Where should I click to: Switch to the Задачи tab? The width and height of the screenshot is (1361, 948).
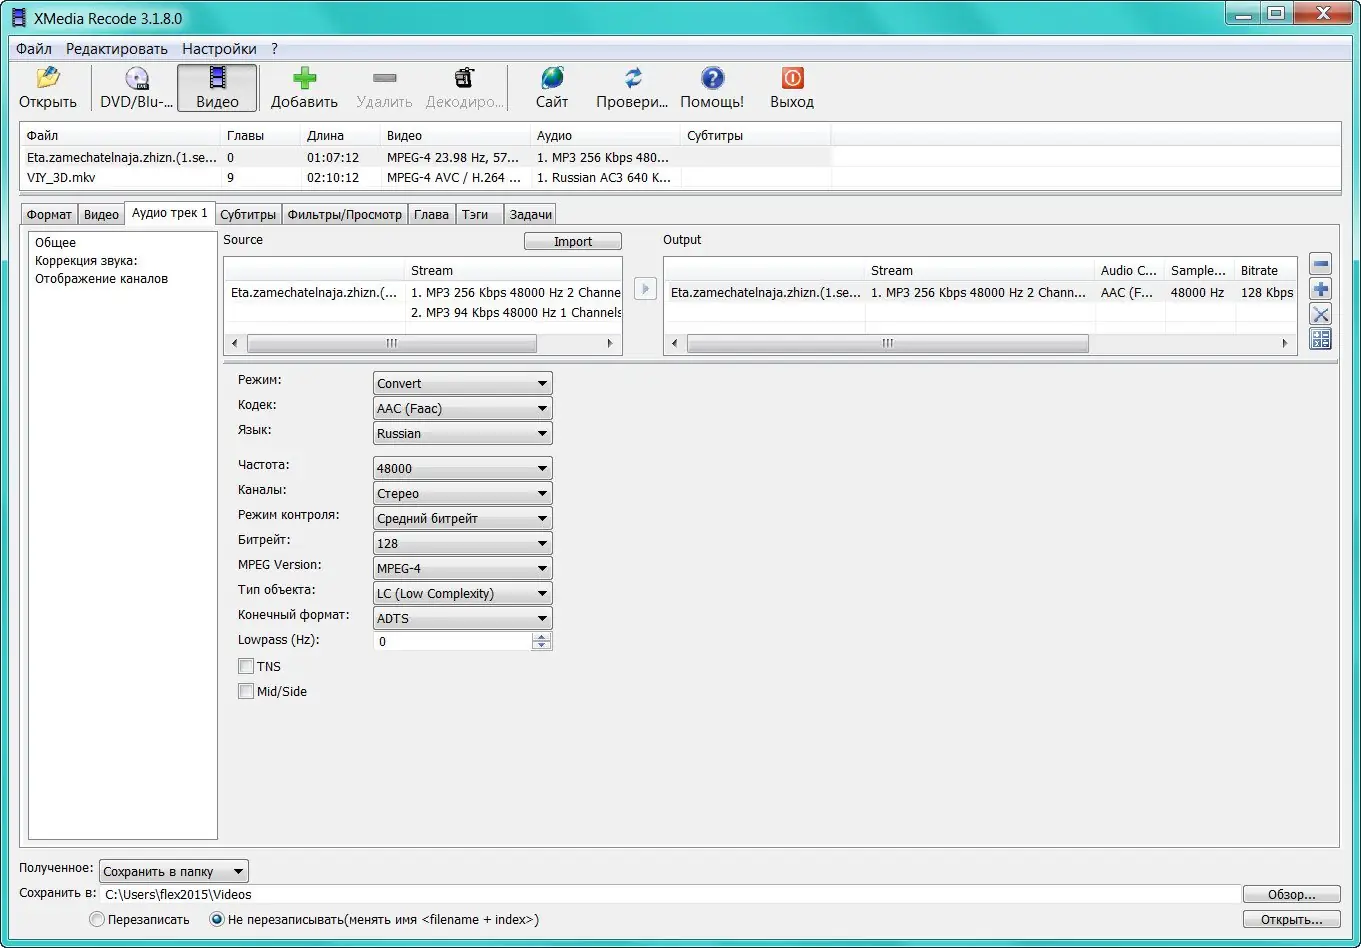tap(530, 215)
